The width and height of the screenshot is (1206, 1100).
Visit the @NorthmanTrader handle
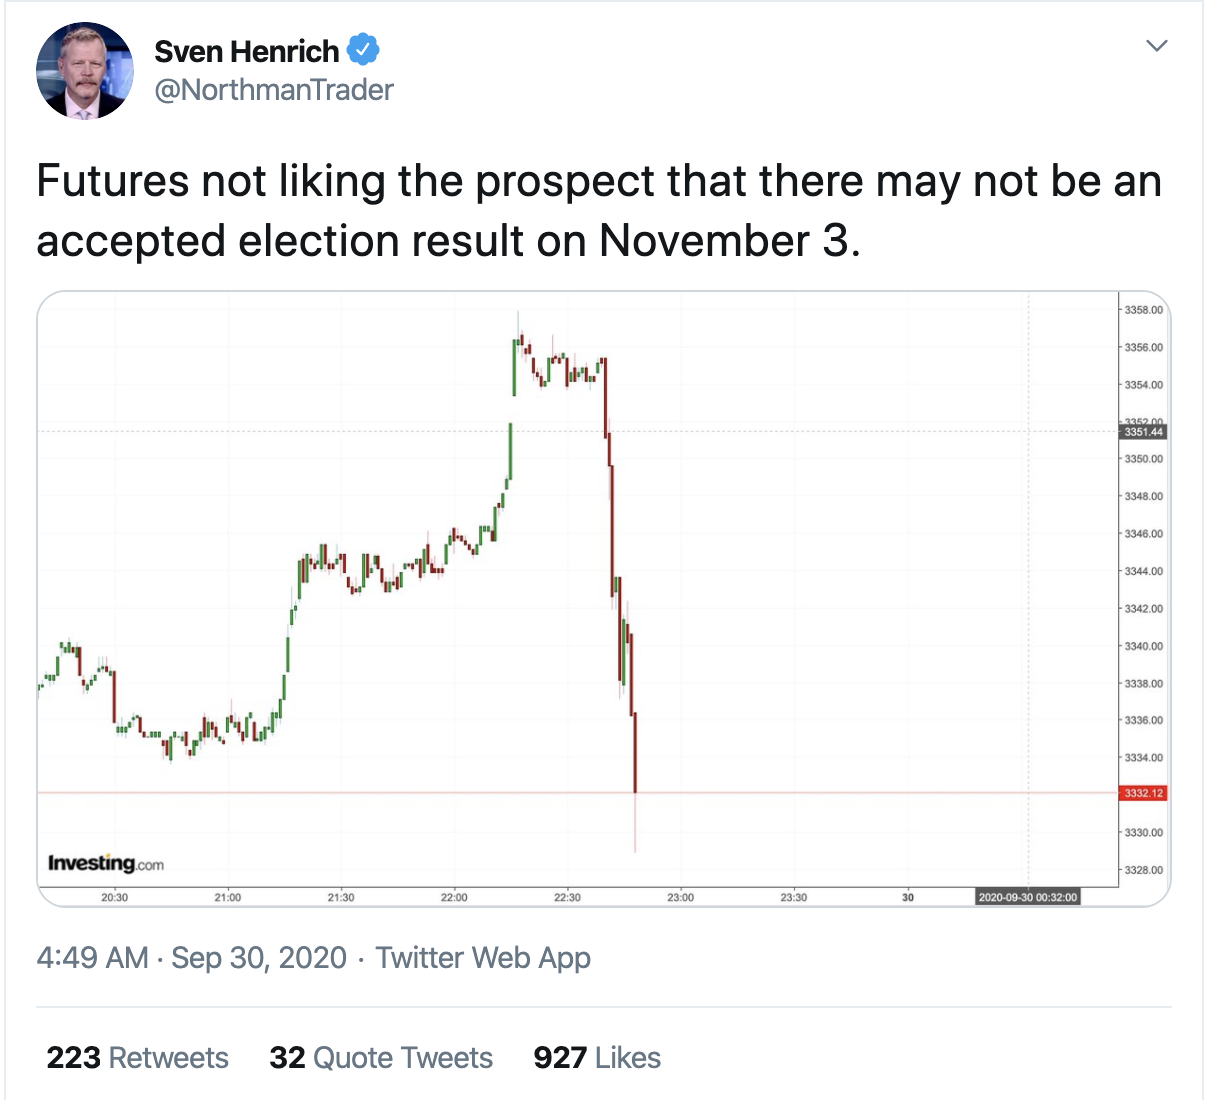pos(274,90)
